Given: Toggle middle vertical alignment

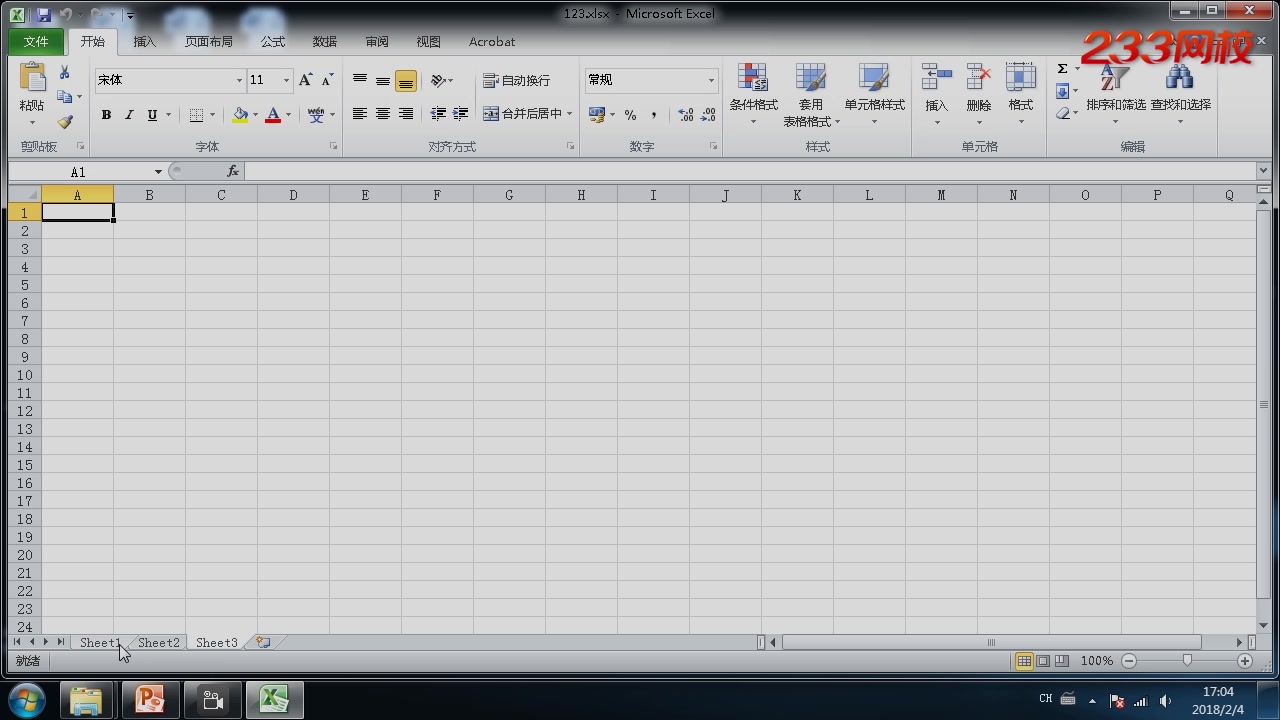Looking at the screenshot, I should (383, 81).
